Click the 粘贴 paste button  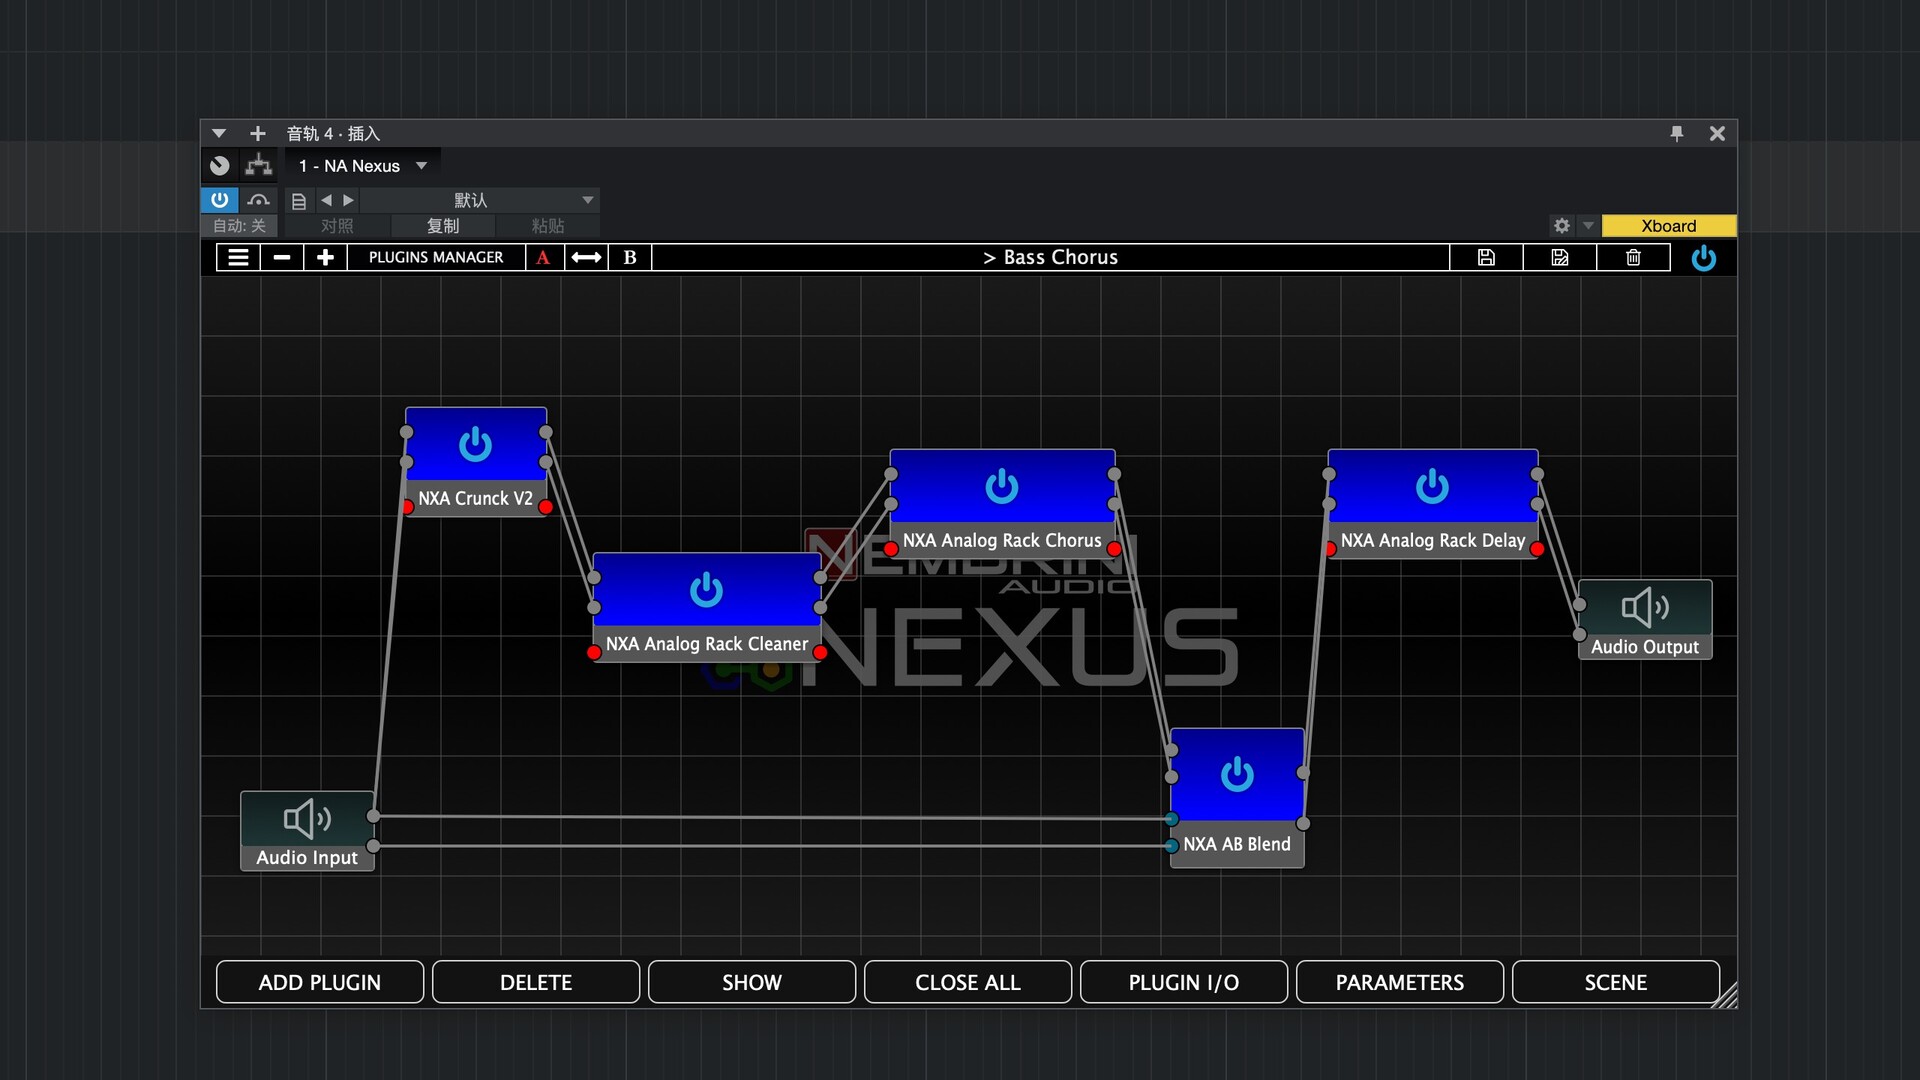(548, 226)
